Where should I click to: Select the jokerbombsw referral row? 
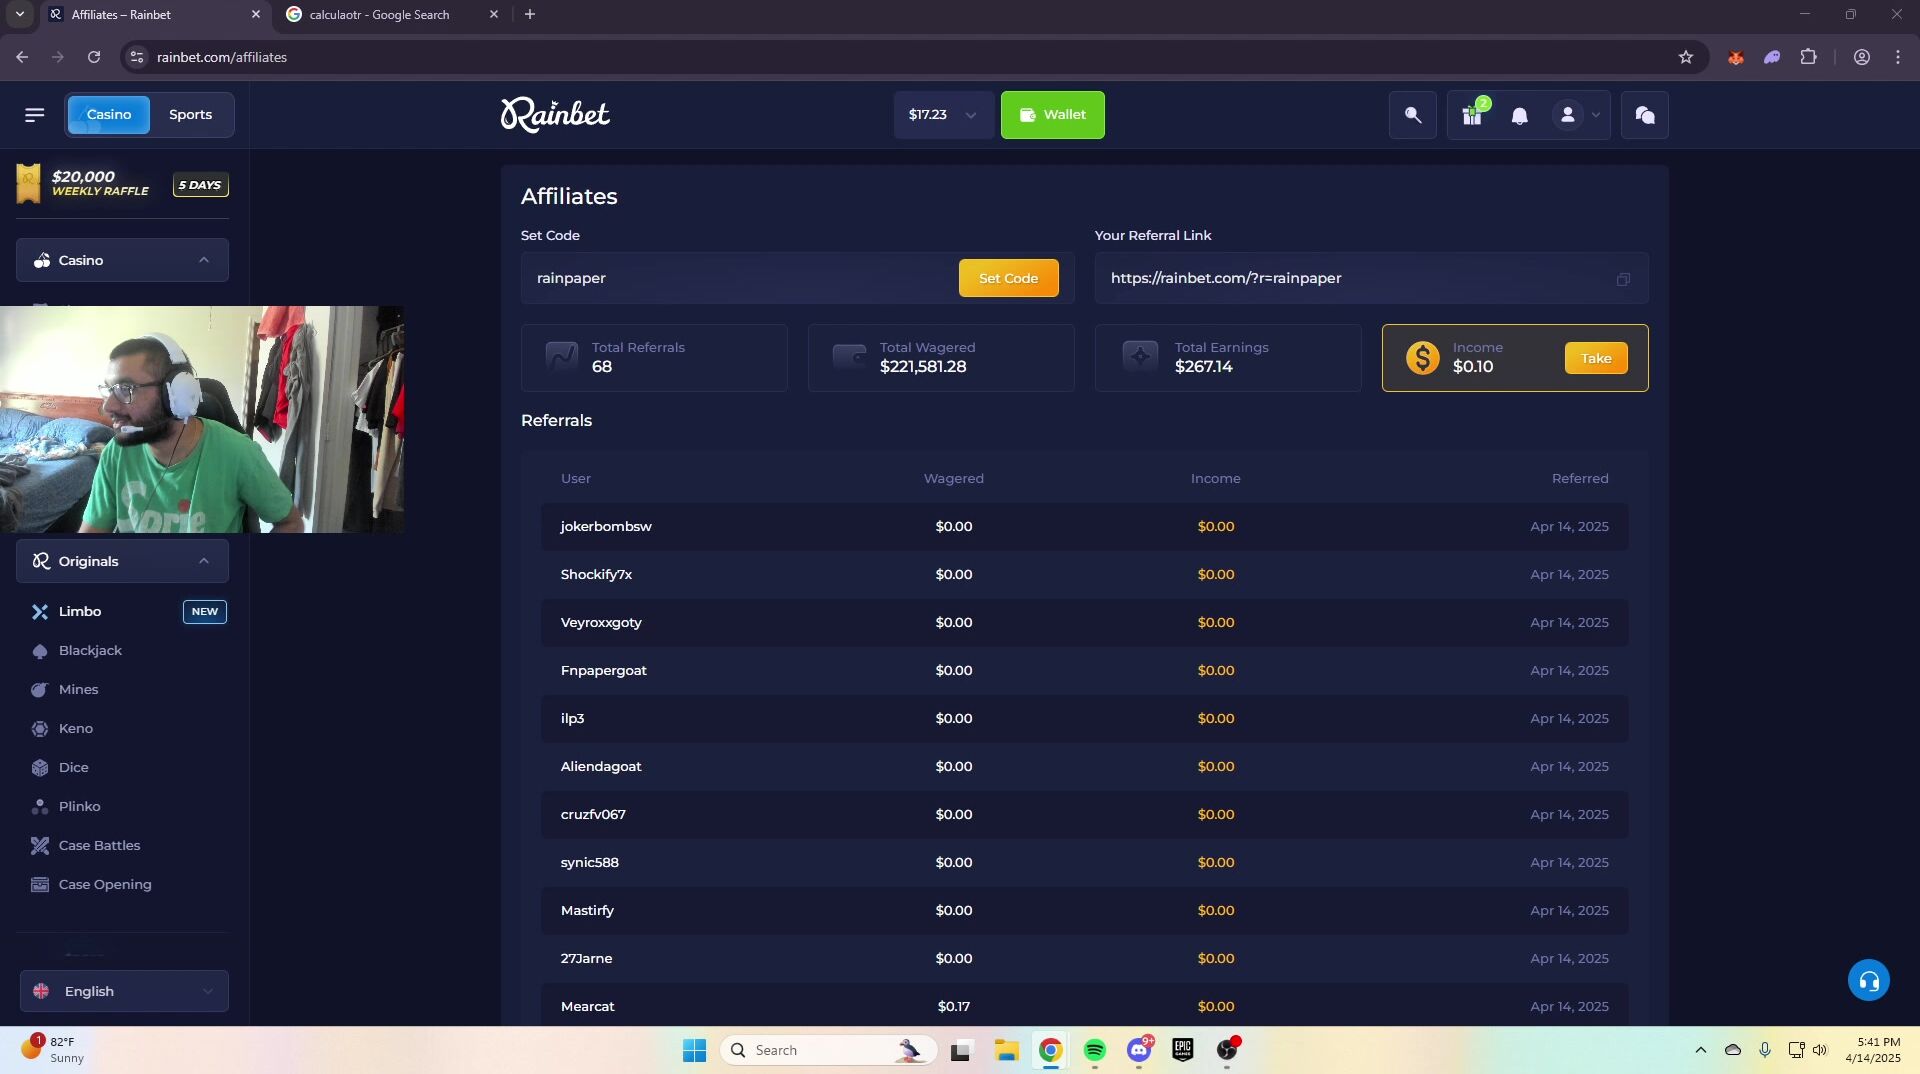1084,527
